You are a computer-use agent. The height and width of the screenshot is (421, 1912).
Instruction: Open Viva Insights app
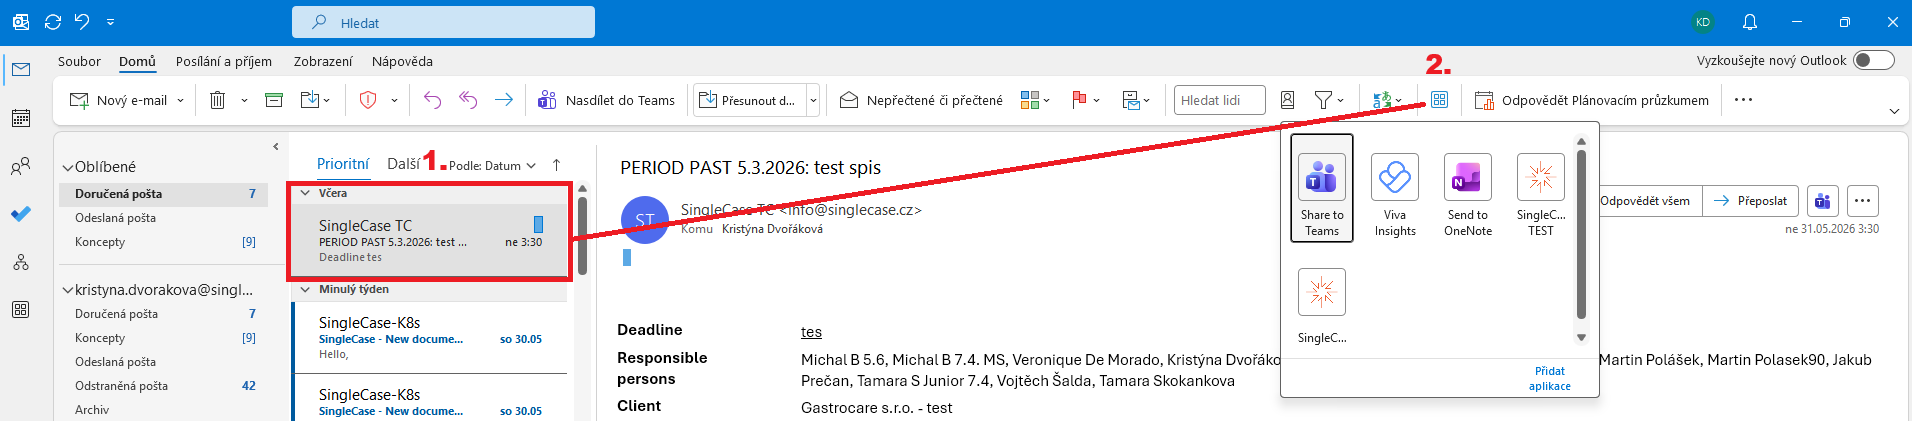point(1394,195)
